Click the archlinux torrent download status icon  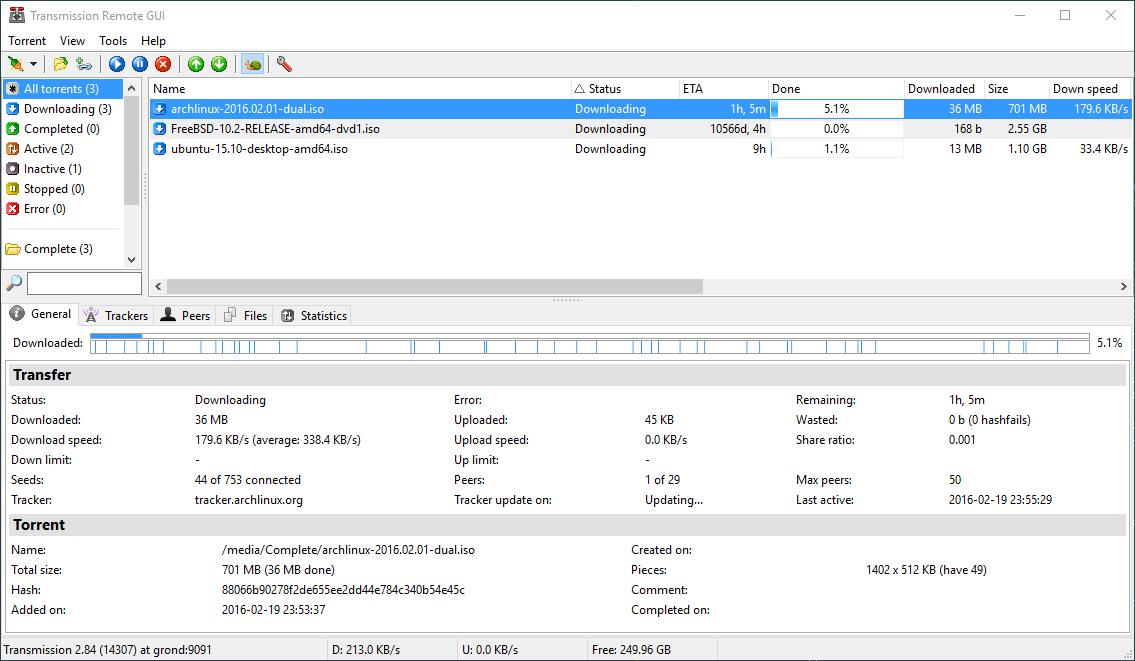click(160, 109)
